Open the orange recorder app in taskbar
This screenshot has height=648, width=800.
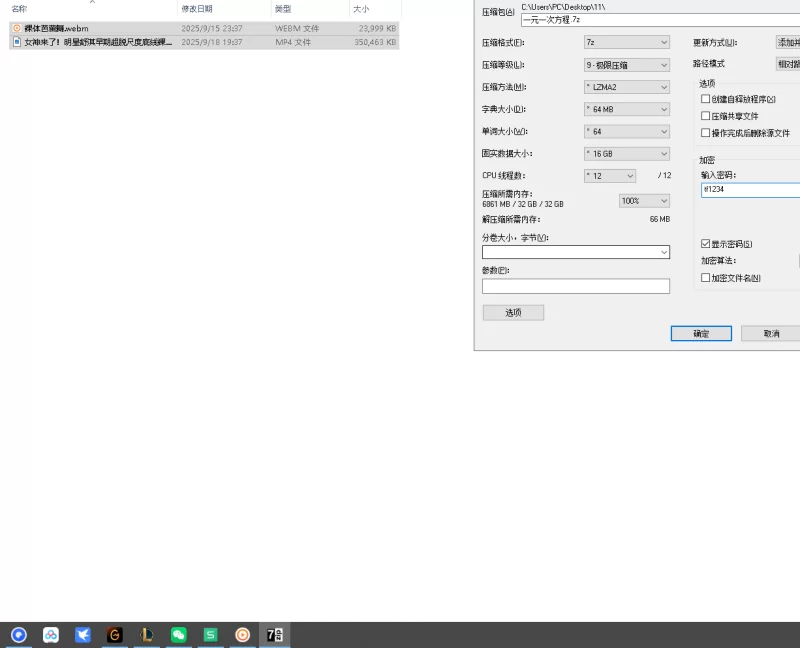[242, 634]
